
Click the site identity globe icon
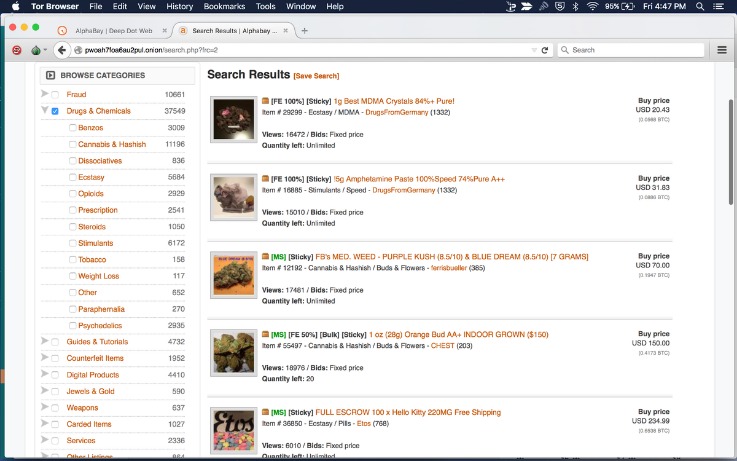coord(78,50)
